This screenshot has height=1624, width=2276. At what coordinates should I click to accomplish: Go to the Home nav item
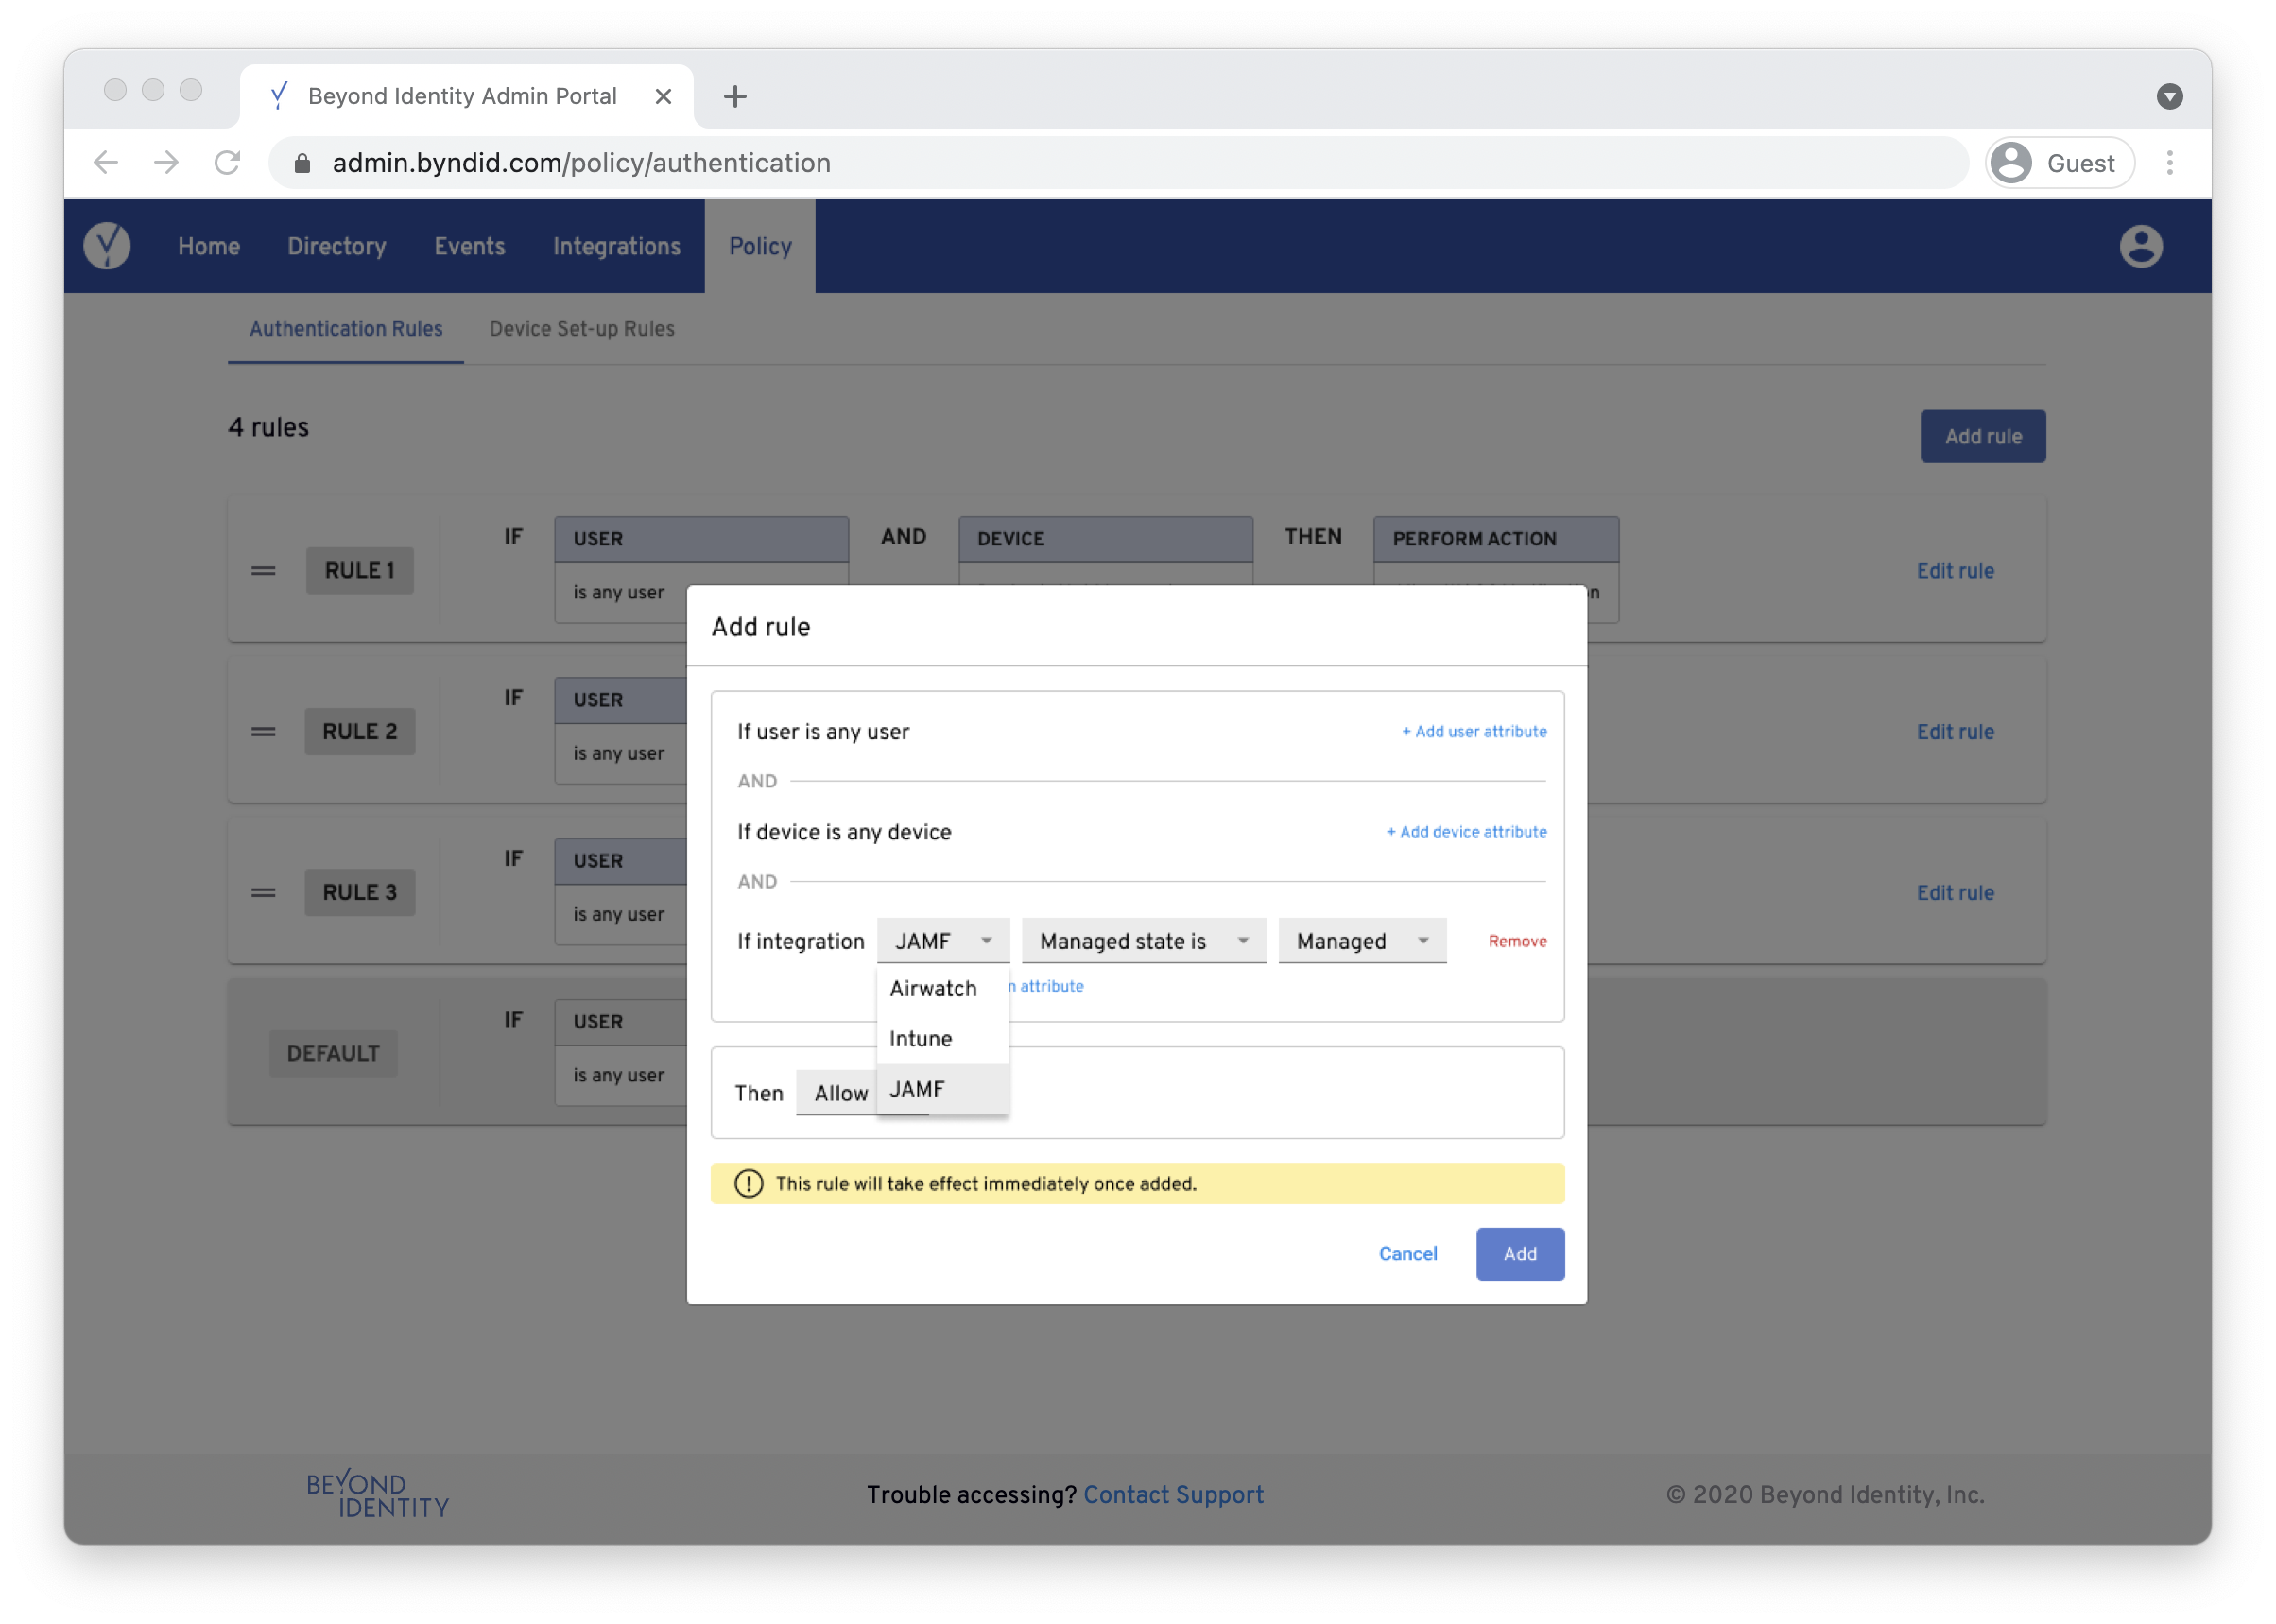[x=209, y=246]
